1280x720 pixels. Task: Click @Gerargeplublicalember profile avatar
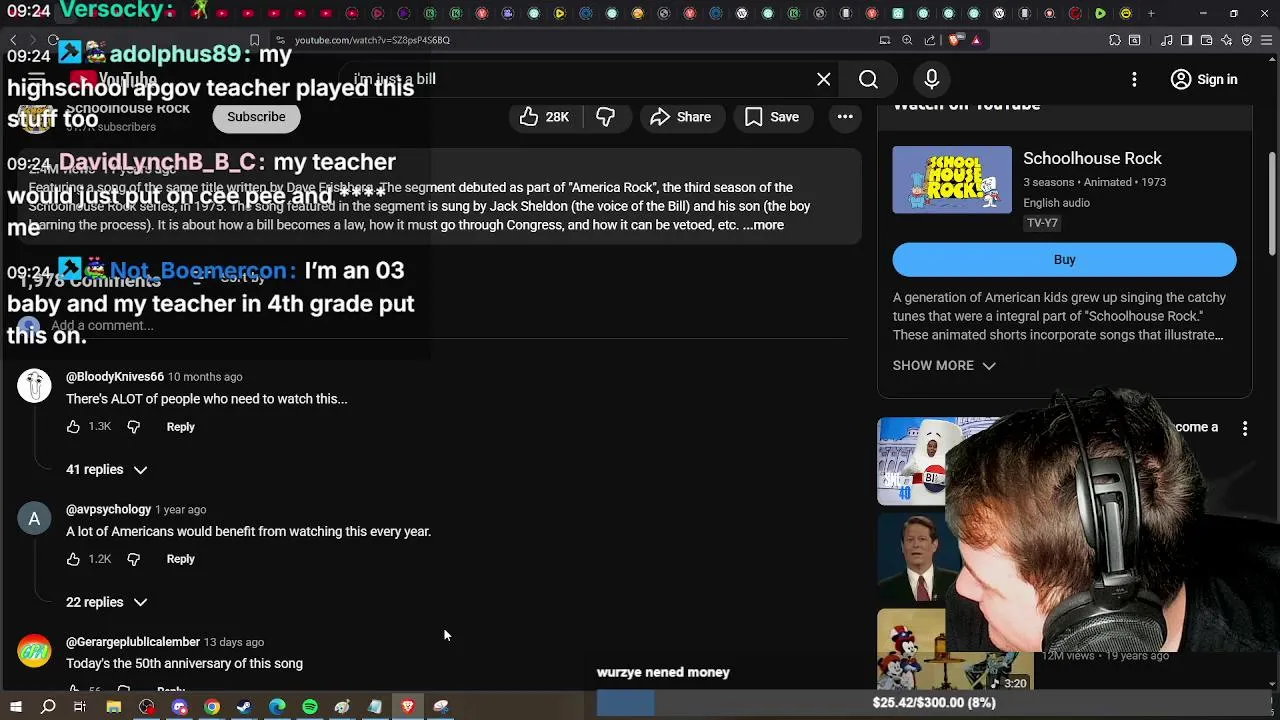34,651
